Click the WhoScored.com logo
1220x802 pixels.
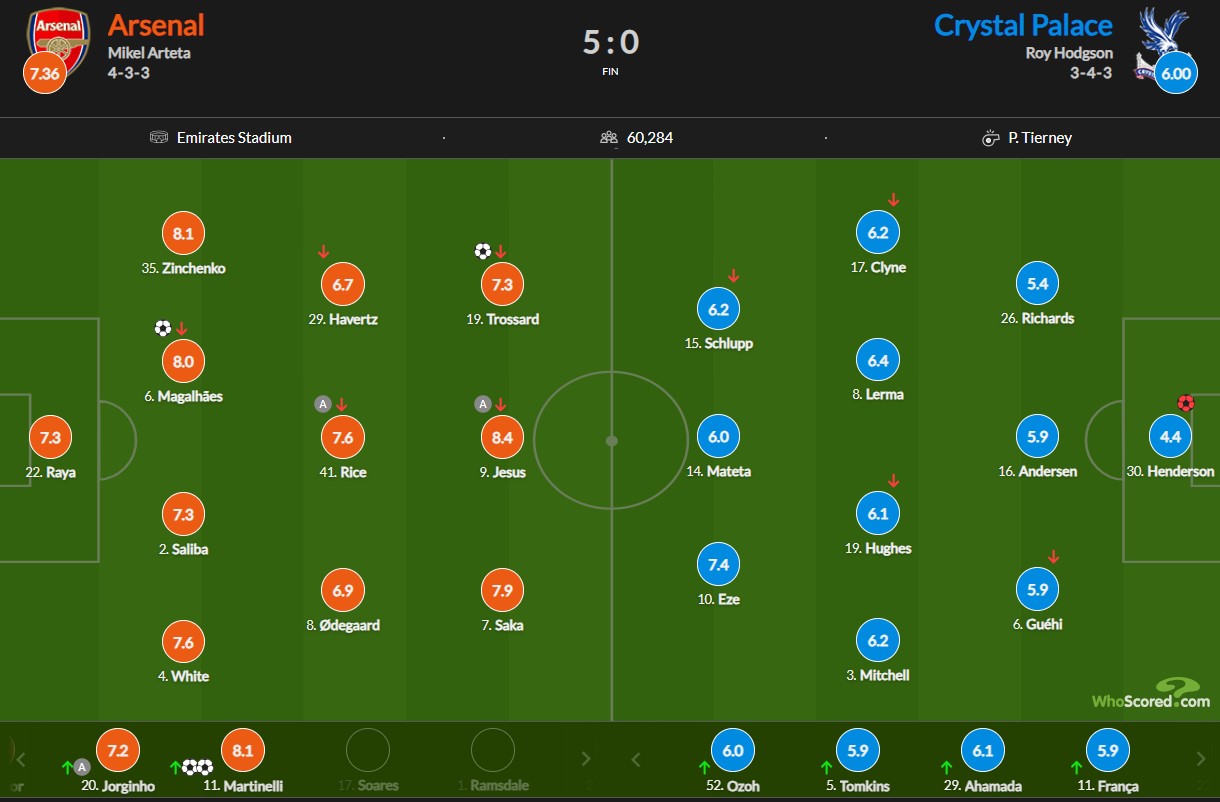[x=1150, y=694]
